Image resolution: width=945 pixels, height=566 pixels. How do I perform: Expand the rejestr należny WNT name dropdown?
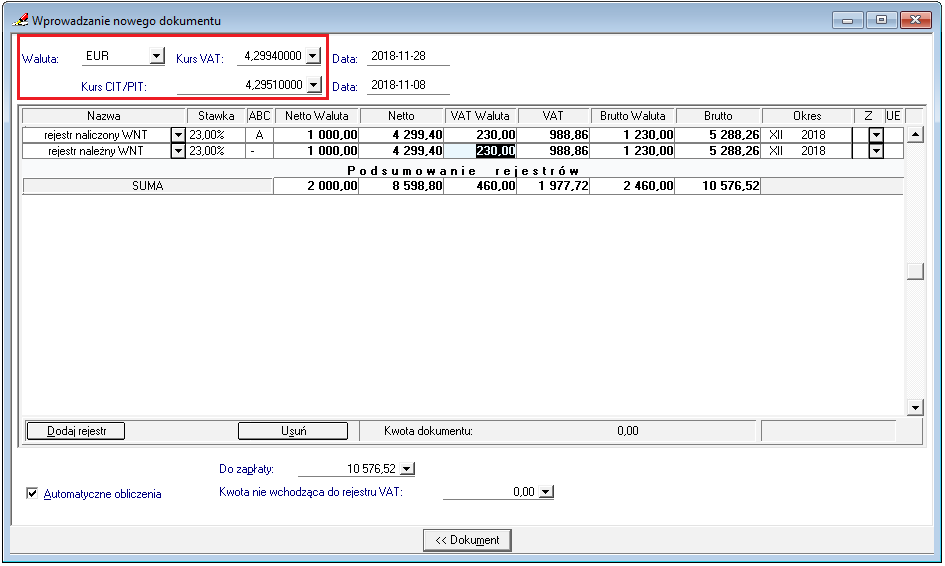pos(178,151)
